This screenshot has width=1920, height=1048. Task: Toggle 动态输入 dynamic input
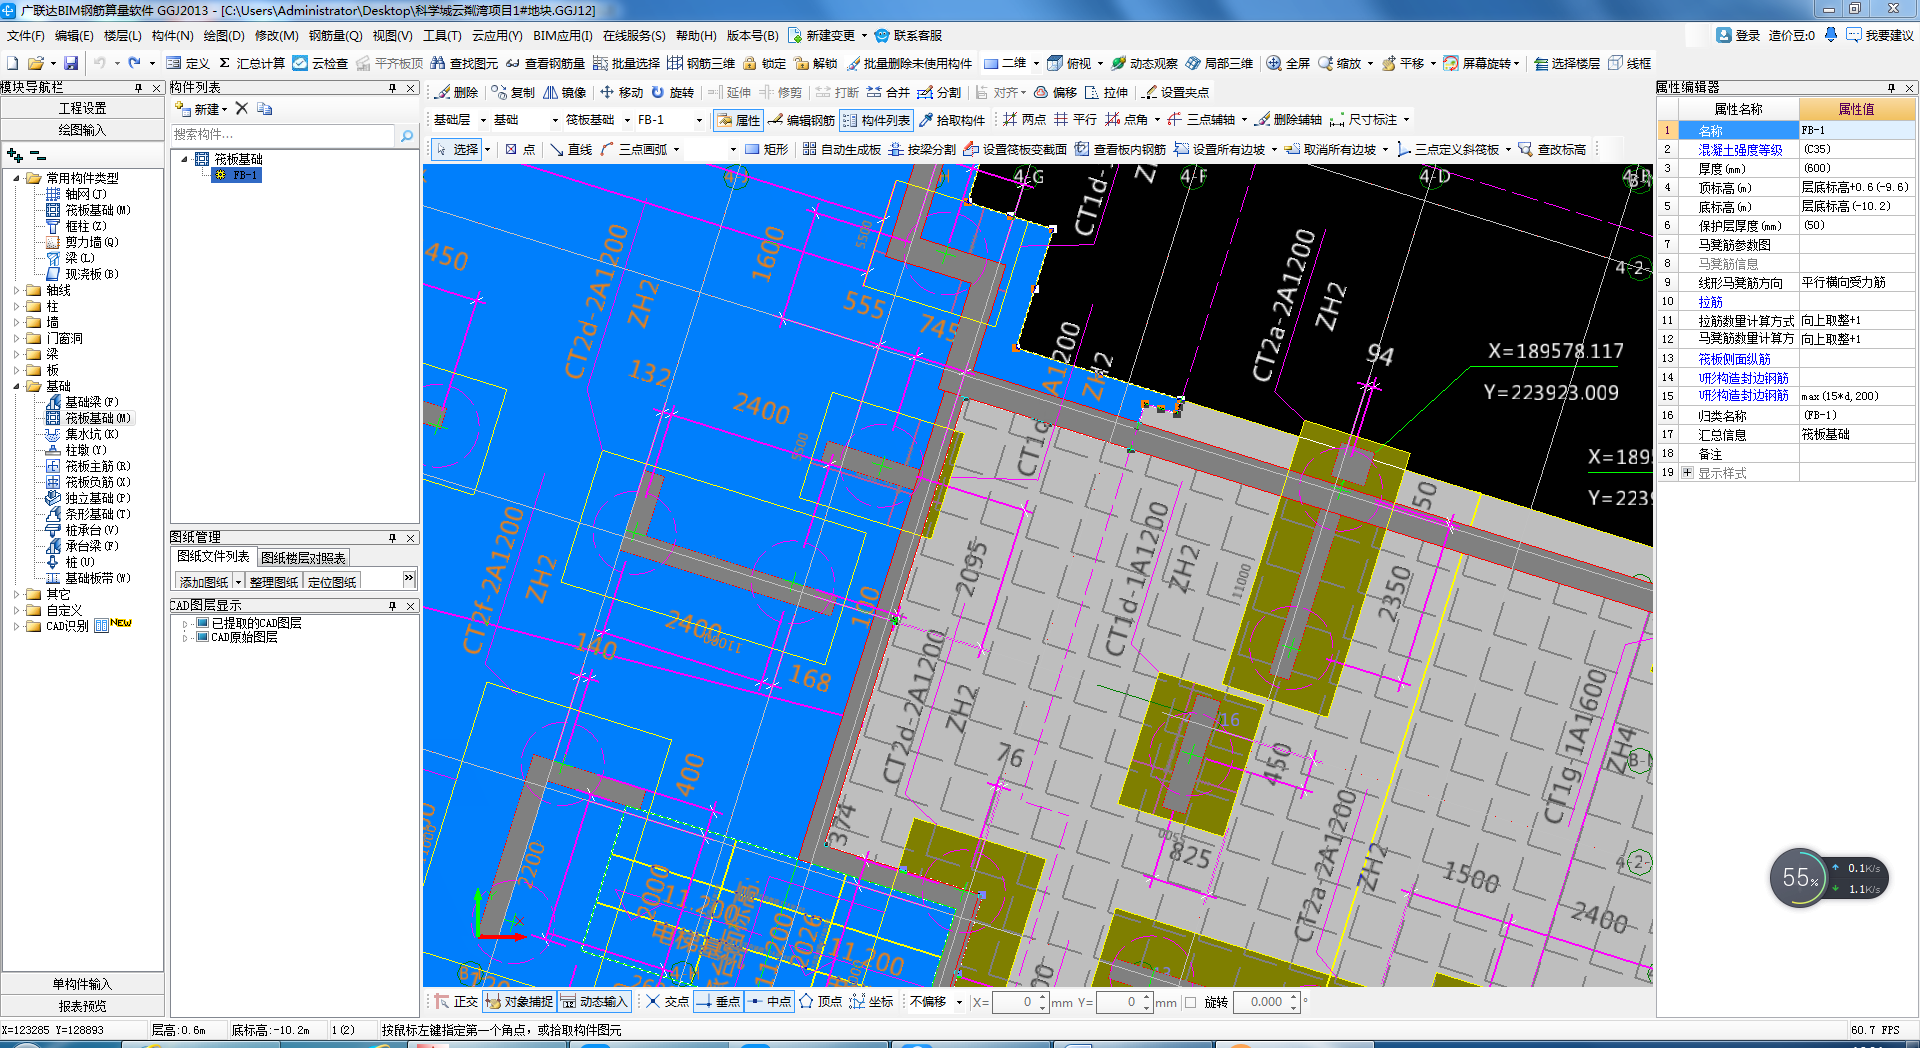tap(594, 1001)
